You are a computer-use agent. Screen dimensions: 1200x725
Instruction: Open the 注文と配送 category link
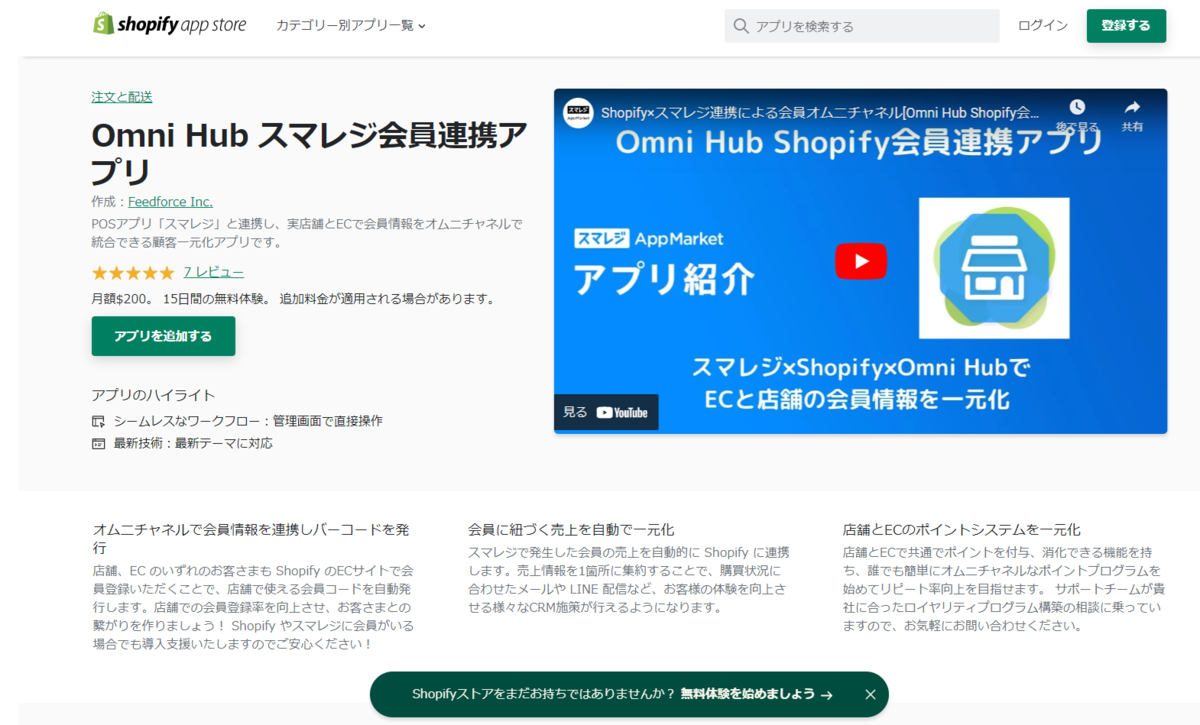(122, 97)
